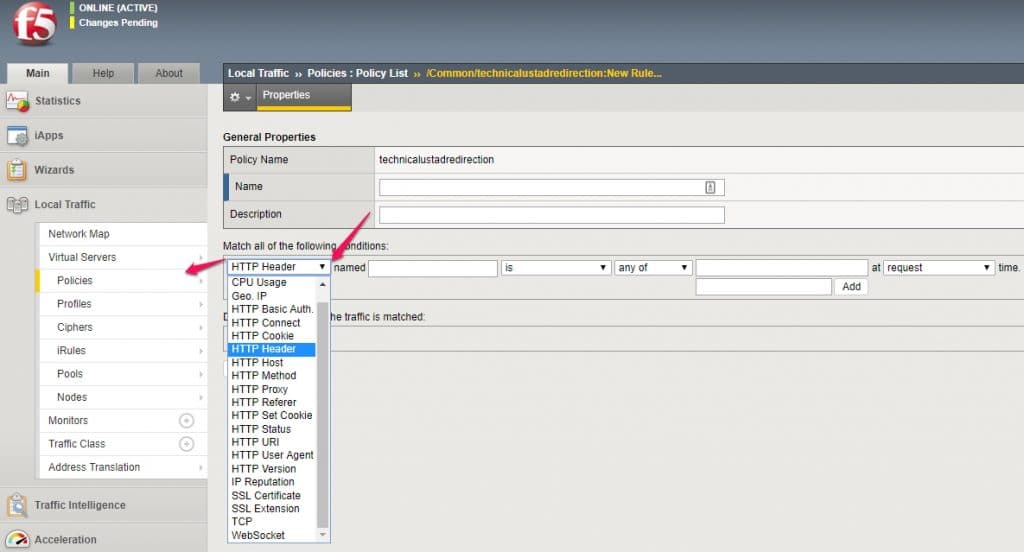Open the 'is' condition dropdown
The height and width of the screenshot is (552, 1024).
click(x=556, y=268)
